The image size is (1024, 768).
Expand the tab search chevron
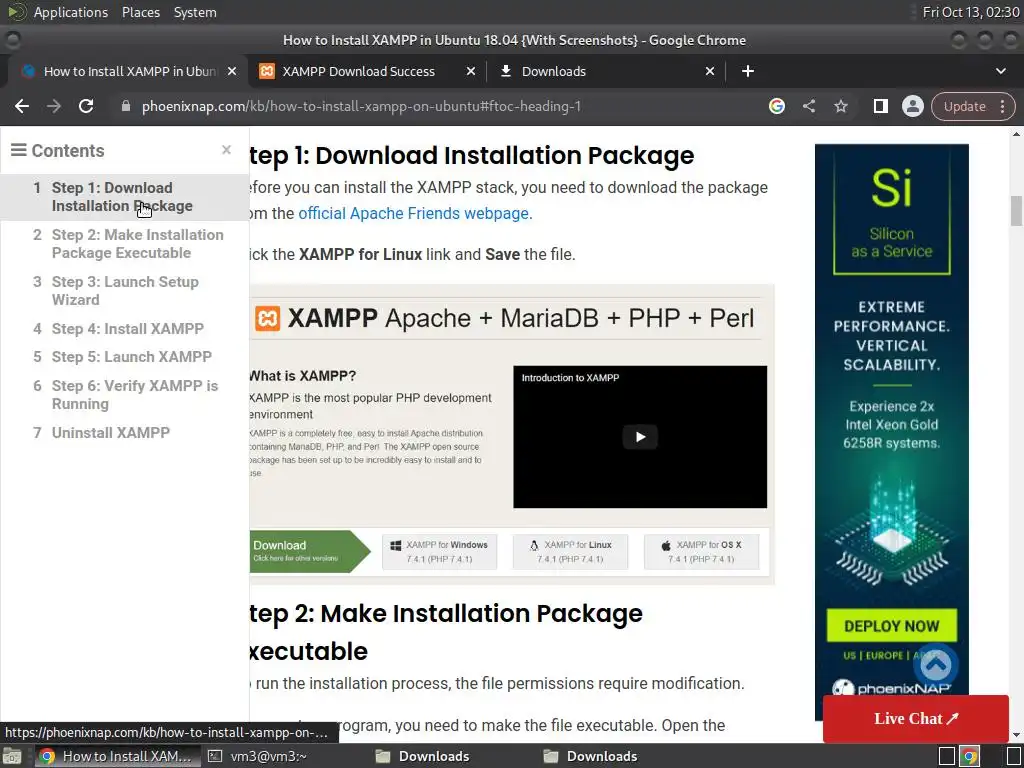1000,71
